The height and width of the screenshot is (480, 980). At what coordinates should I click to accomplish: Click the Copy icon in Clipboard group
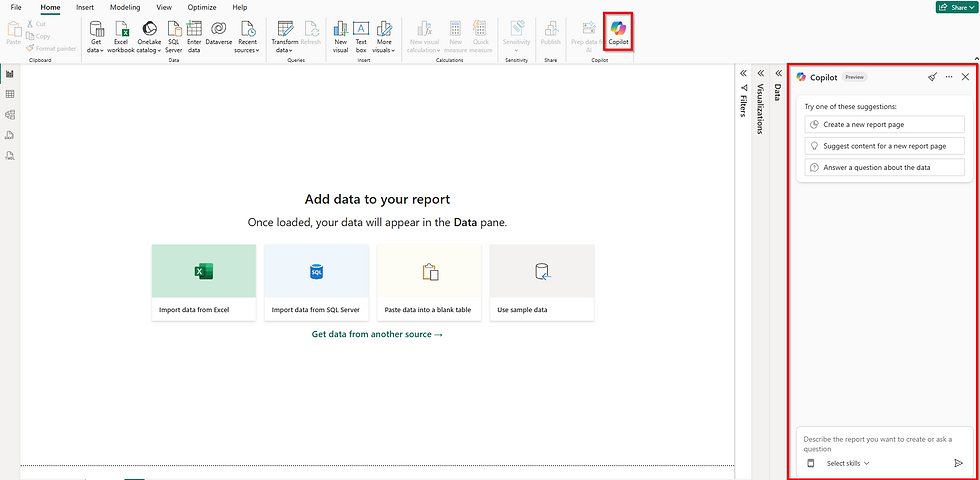(x=39, y=36)
